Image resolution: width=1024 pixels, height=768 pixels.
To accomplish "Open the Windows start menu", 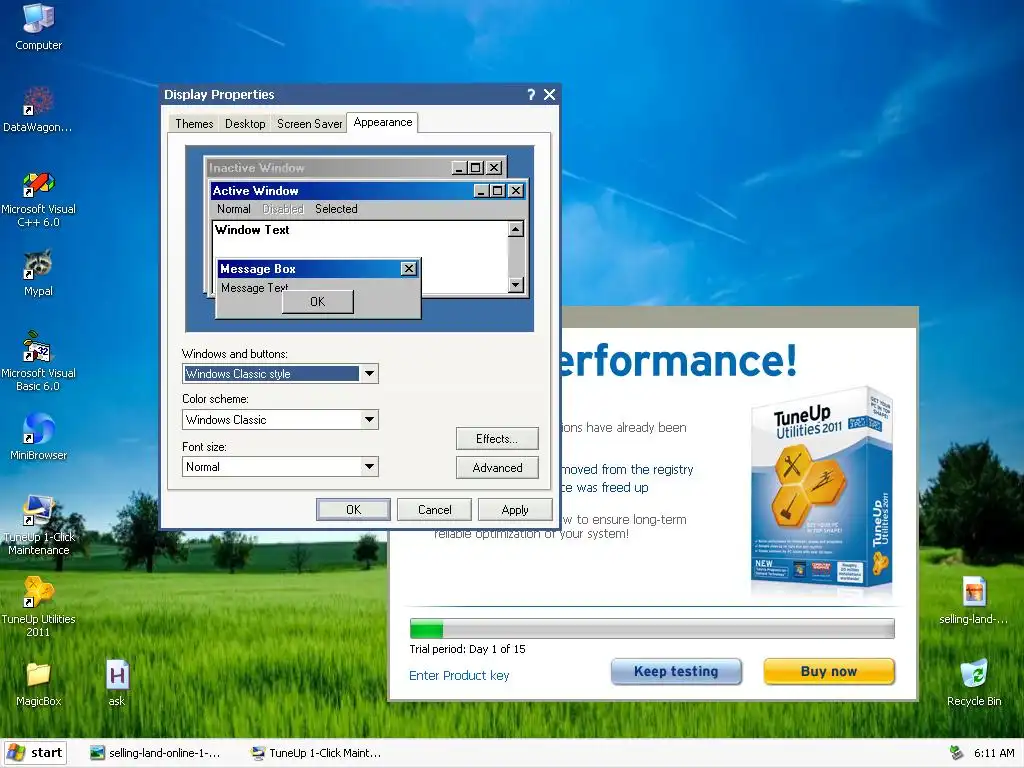I will click(35, 753).
